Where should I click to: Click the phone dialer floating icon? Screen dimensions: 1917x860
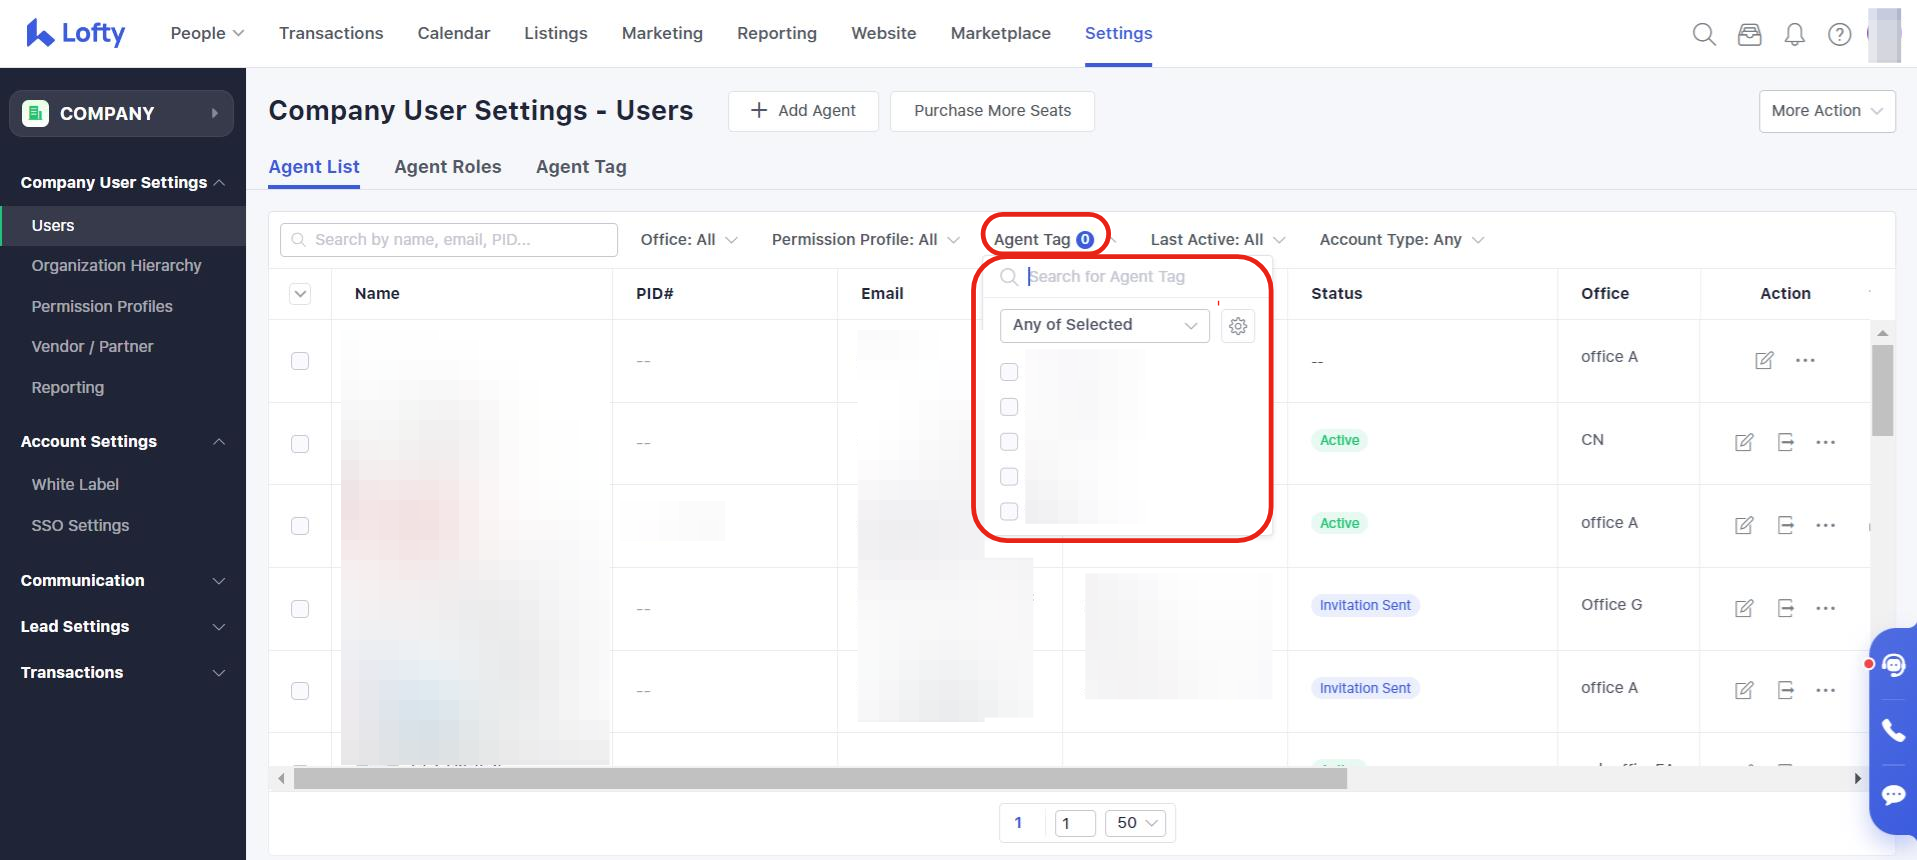click(x=1893, y=731)
